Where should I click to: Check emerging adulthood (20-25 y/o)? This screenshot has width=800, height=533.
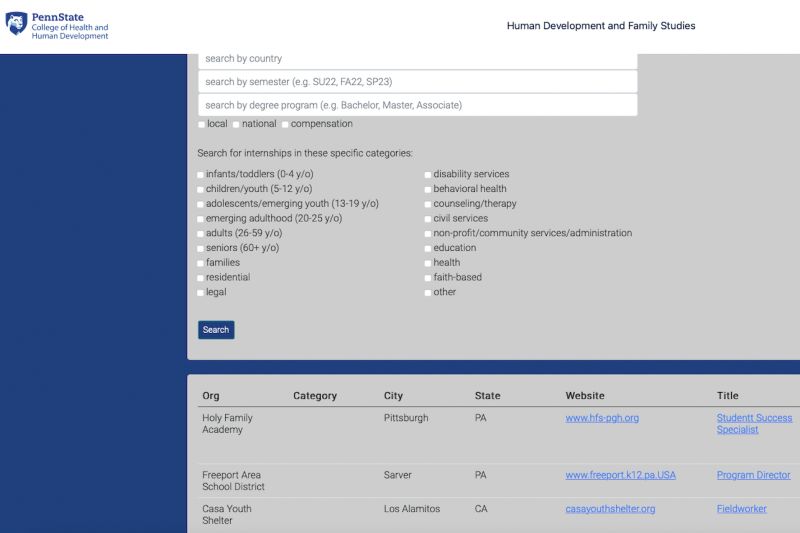pos(201,219)
